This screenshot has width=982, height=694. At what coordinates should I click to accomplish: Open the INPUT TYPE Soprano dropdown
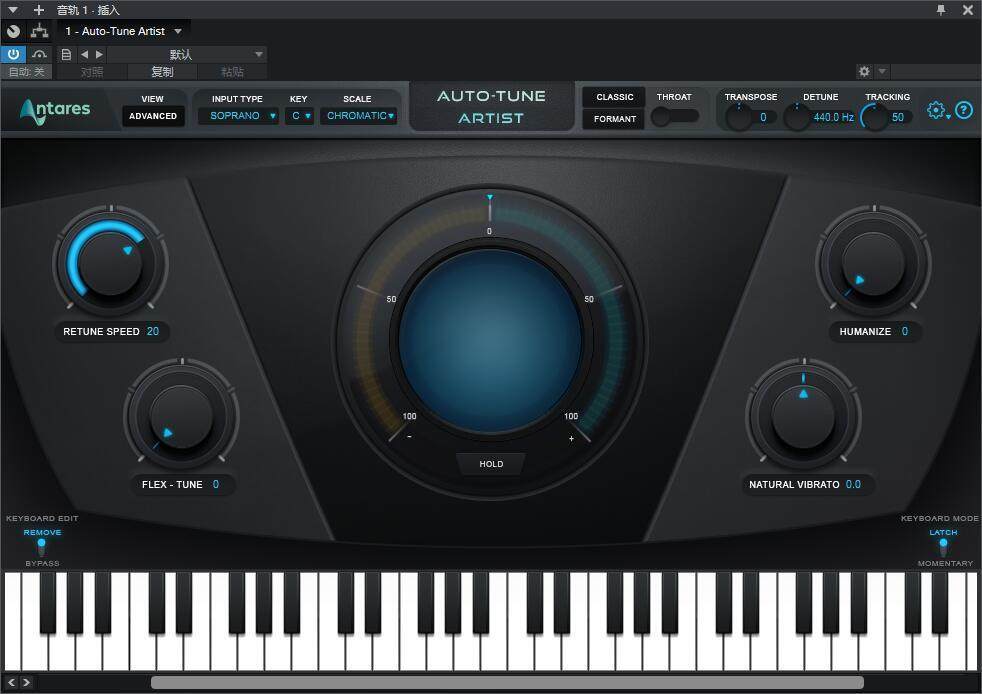pyautogui.click(x=238, y=116)
